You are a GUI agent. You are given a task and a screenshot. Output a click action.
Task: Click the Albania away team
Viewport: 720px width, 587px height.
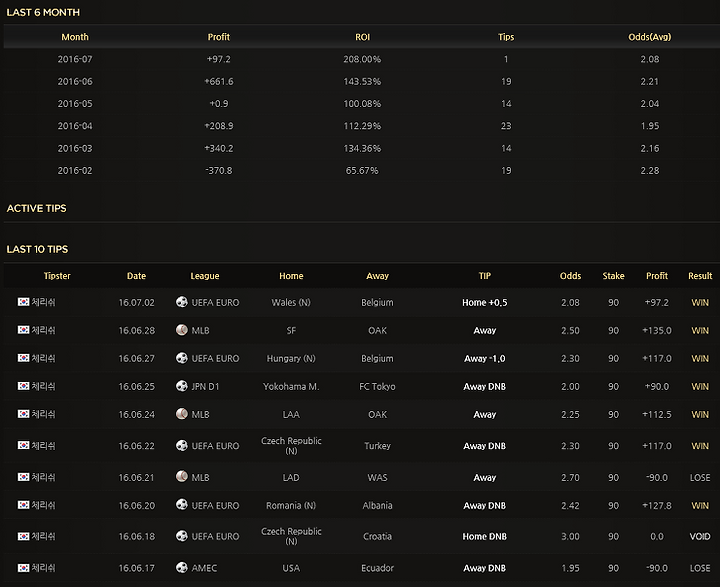tap(377, 505)
